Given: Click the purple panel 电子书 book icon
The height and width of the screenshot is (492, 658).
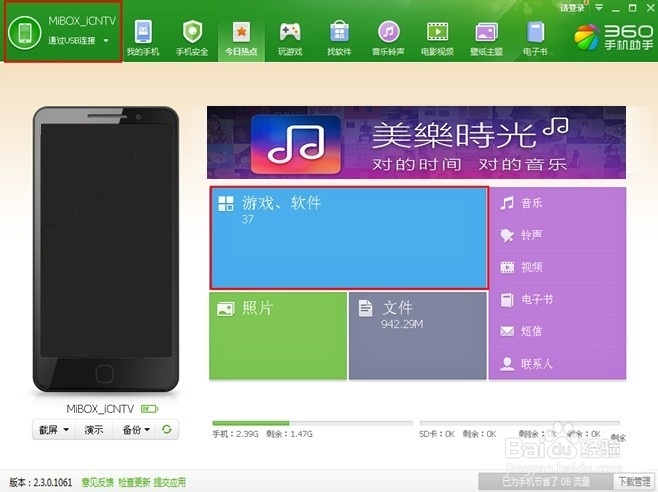Looking at the screenshot, I should 507,299.
